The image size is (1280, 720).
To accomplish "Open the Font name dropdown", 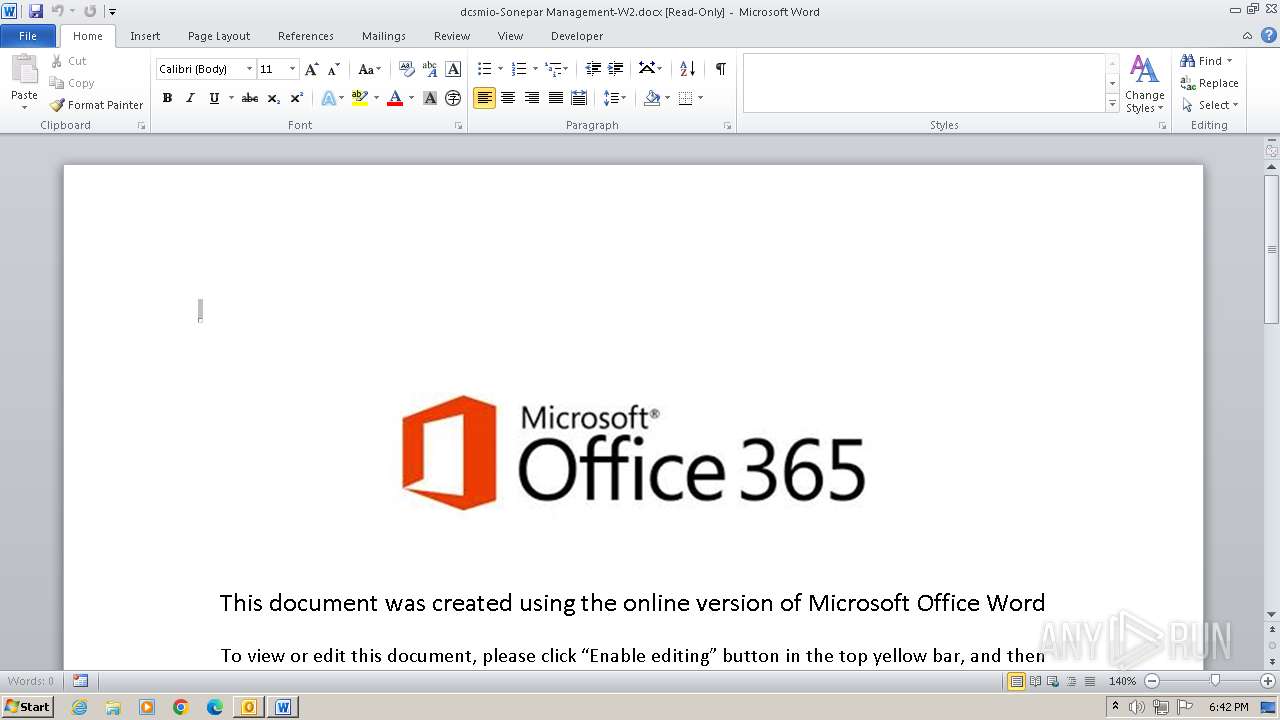I will tap(250, 69).
